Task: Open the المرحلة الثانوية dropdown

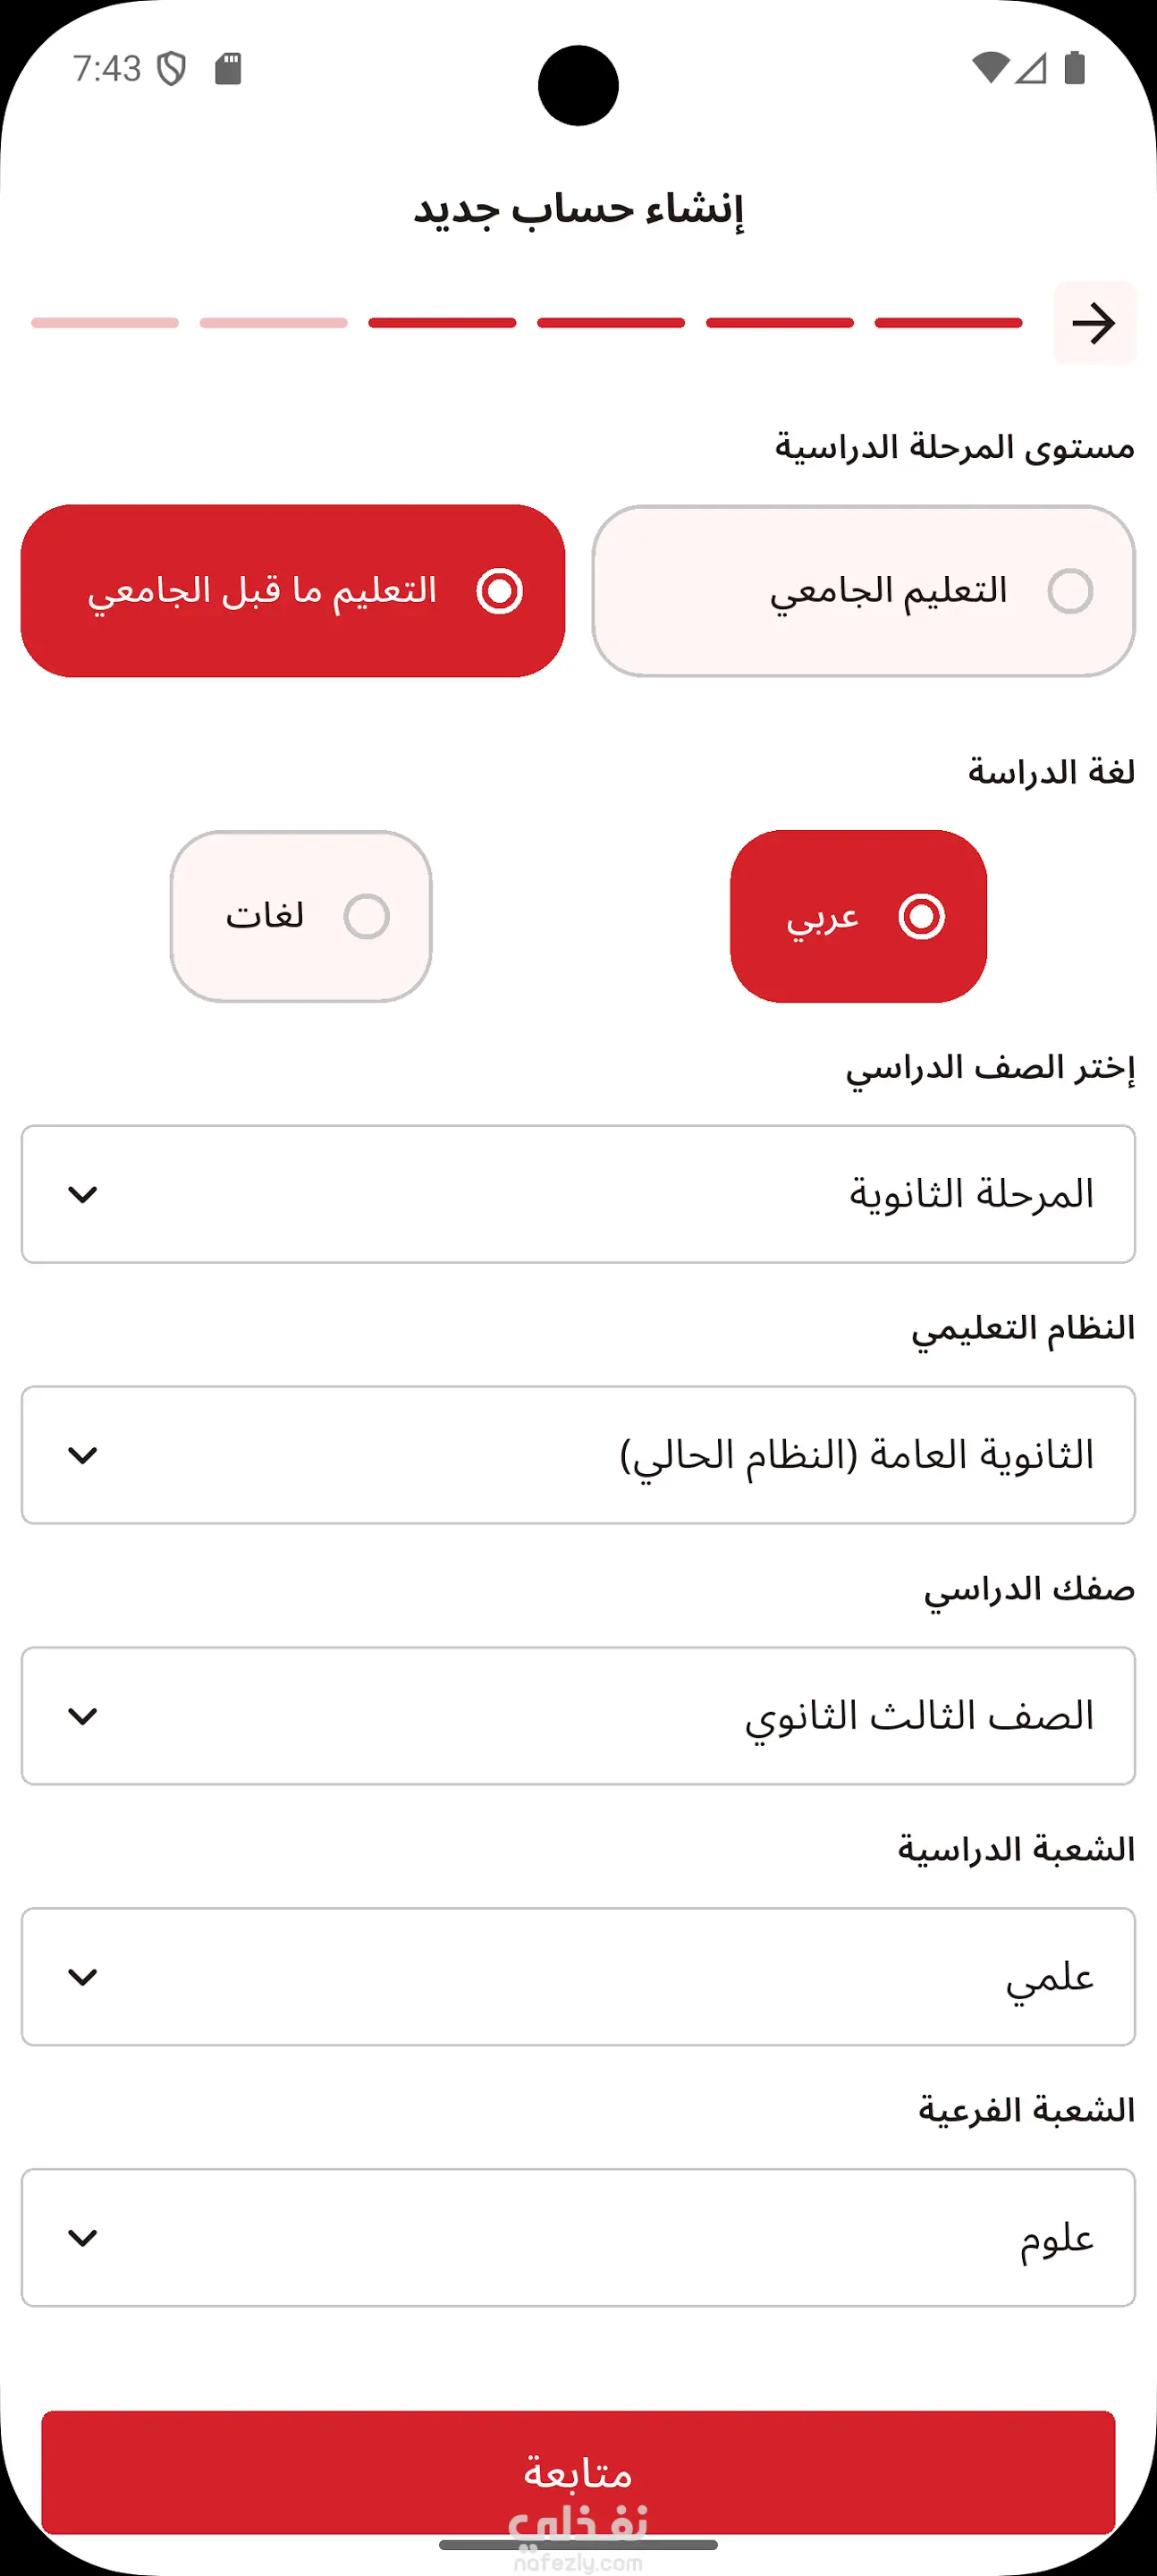Action: coord(578,1194)
